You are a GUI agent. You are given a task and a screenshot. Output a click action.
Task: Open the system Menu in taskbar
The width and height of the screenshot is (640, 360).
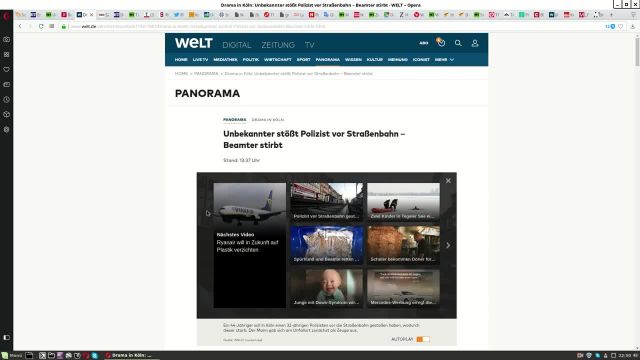point(11,356)
